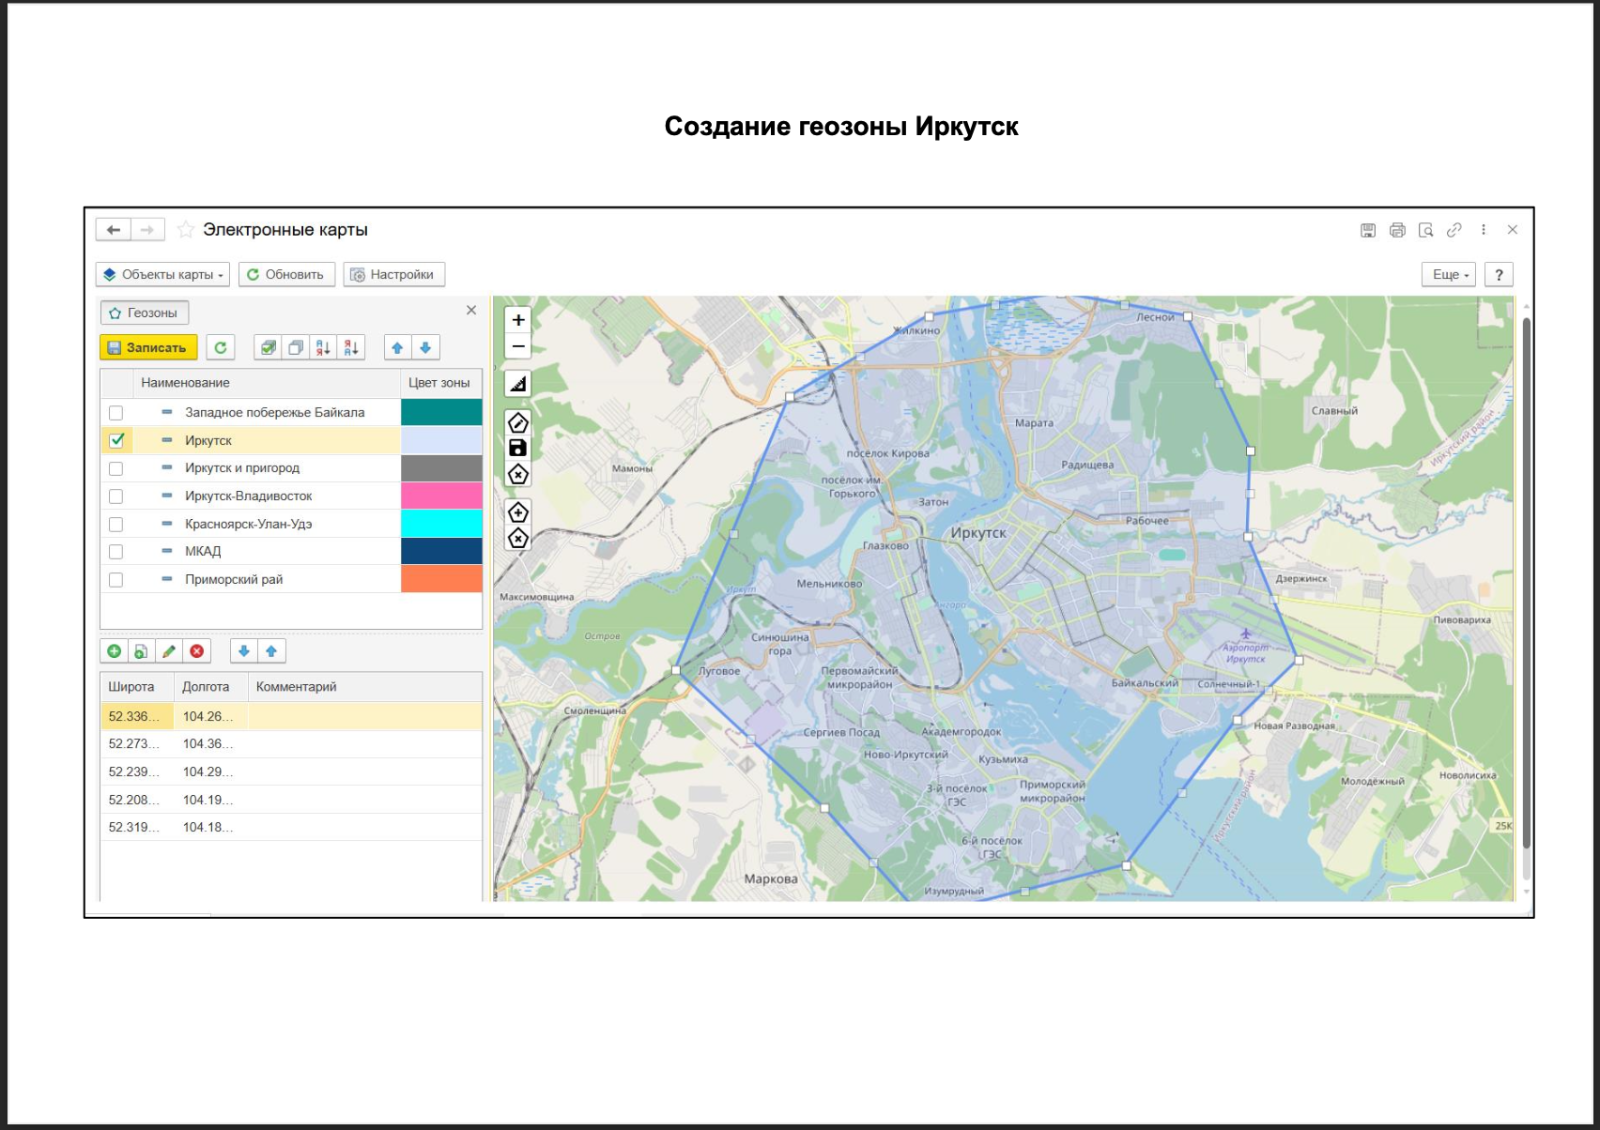Zoom out on the map
Viewport: 1600px width, 1130px height.
pos(518,347)
